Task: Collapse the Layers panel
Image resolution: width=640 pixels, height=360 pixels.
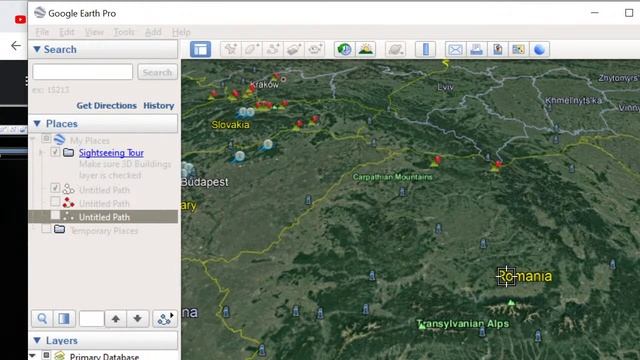Action: point(37,340)
